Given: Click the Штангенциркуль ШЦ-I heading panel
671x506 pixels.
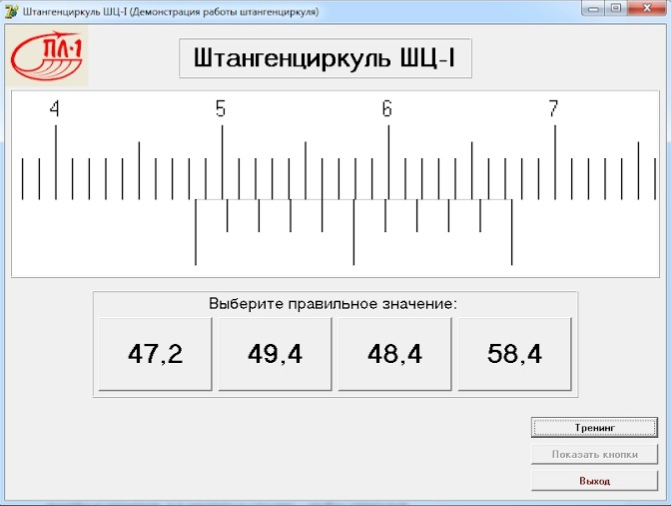Looking at the screenshot, I should point(325,58).
